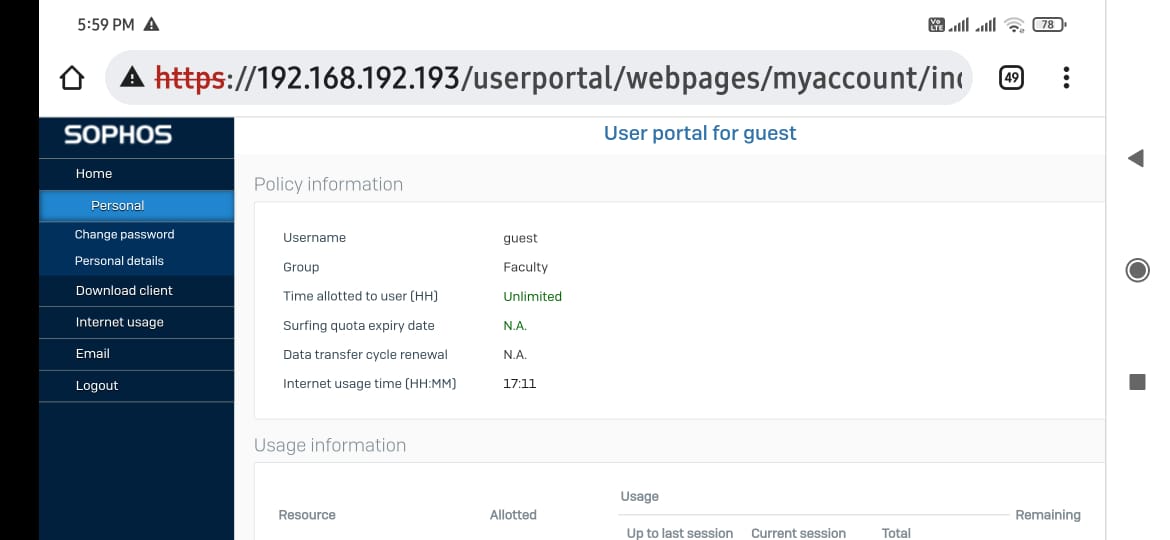The height and width of the screenshot is (540, 1170).
Task: Select the Personal submenu item
Action: coord(118,206)
